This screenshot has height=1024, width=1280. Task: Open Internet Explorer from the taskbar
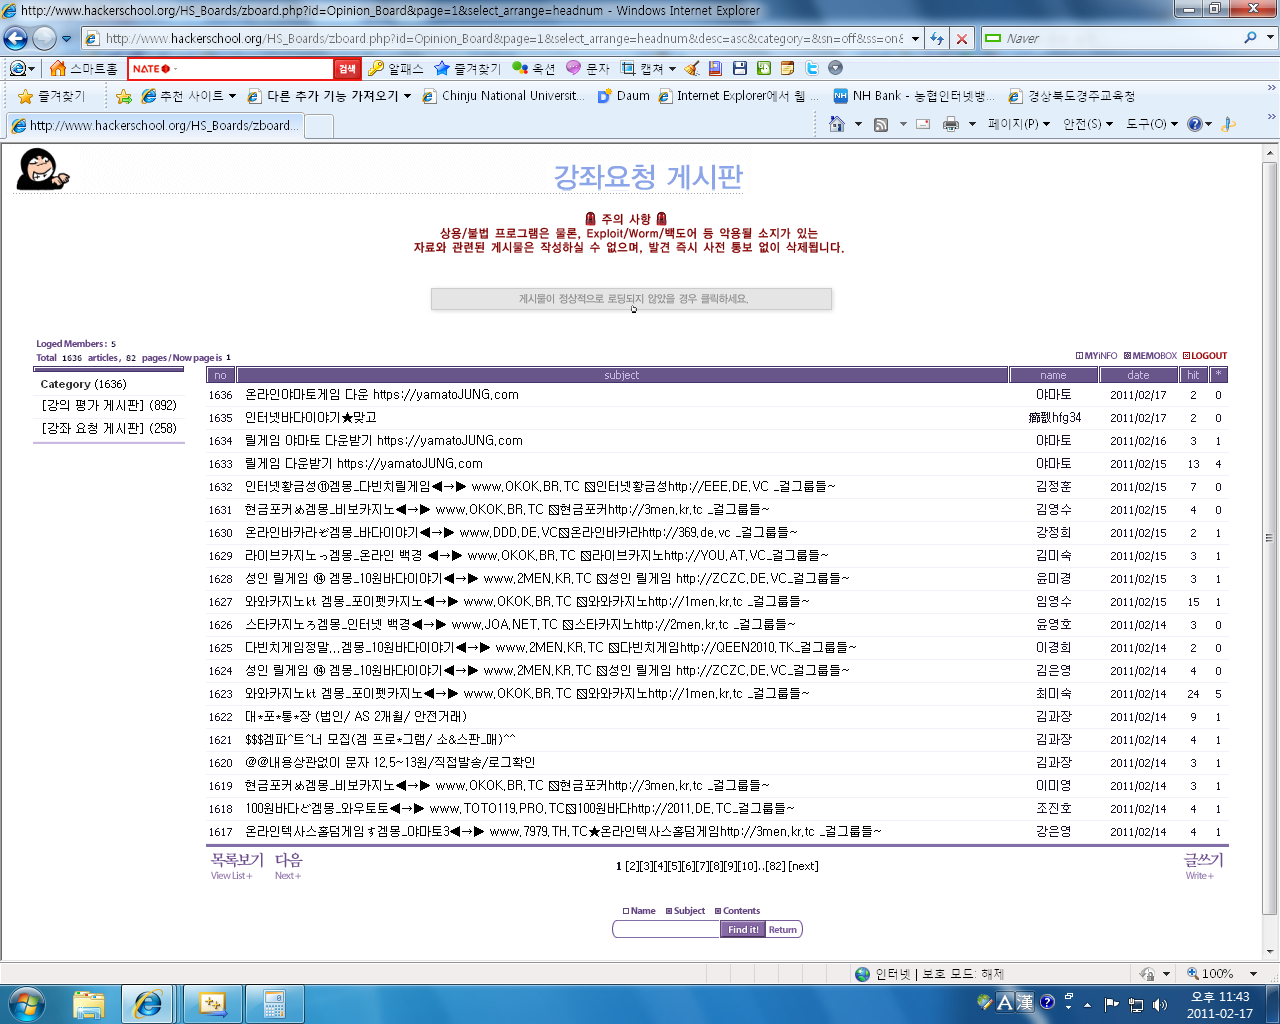tap(148, 1003)
